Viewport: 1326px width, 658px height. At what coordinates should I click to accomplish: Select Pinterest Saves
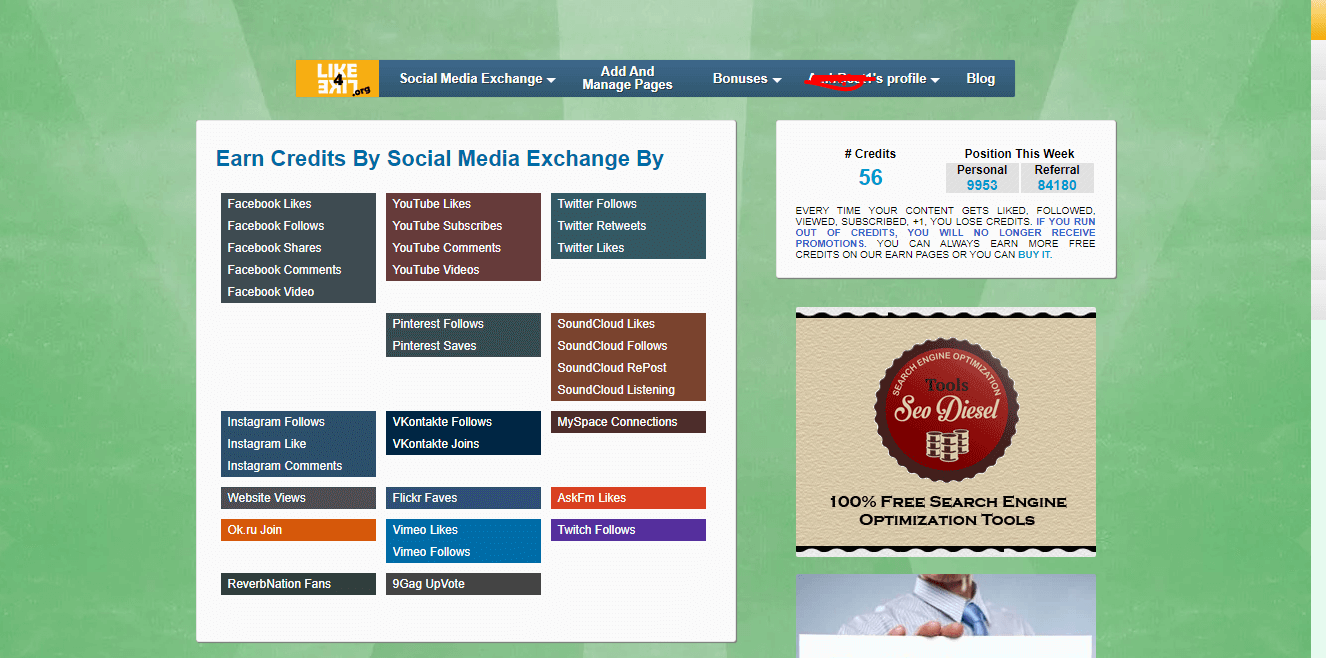coord(434,346)
